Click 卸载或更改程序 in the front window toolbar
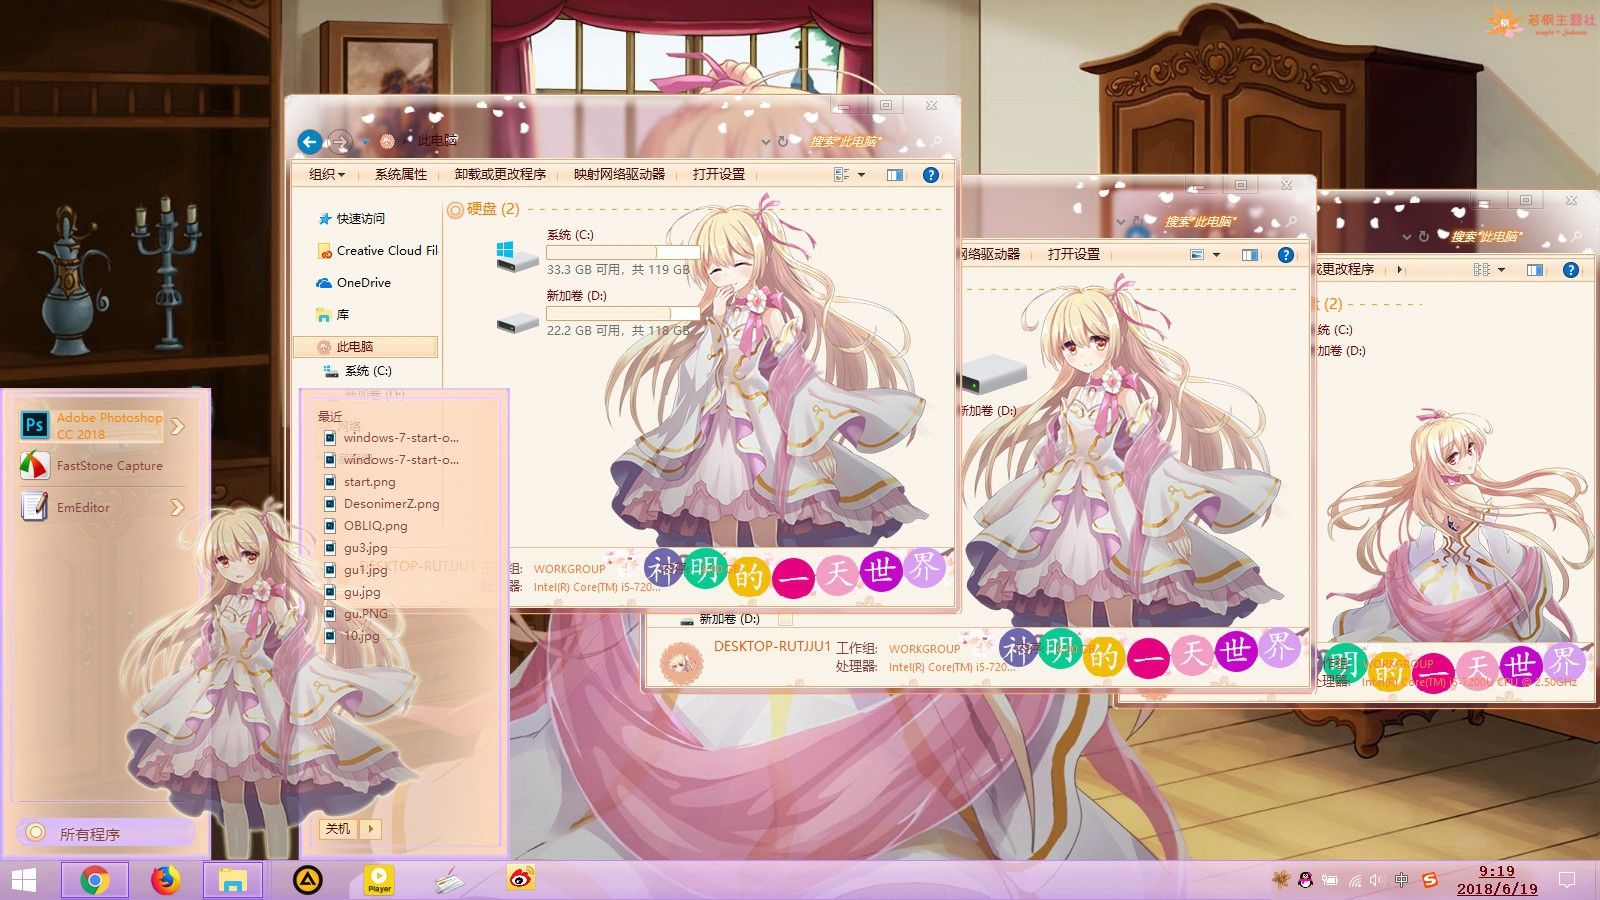This screenshot has height=900, width=1600. point(500,175)
